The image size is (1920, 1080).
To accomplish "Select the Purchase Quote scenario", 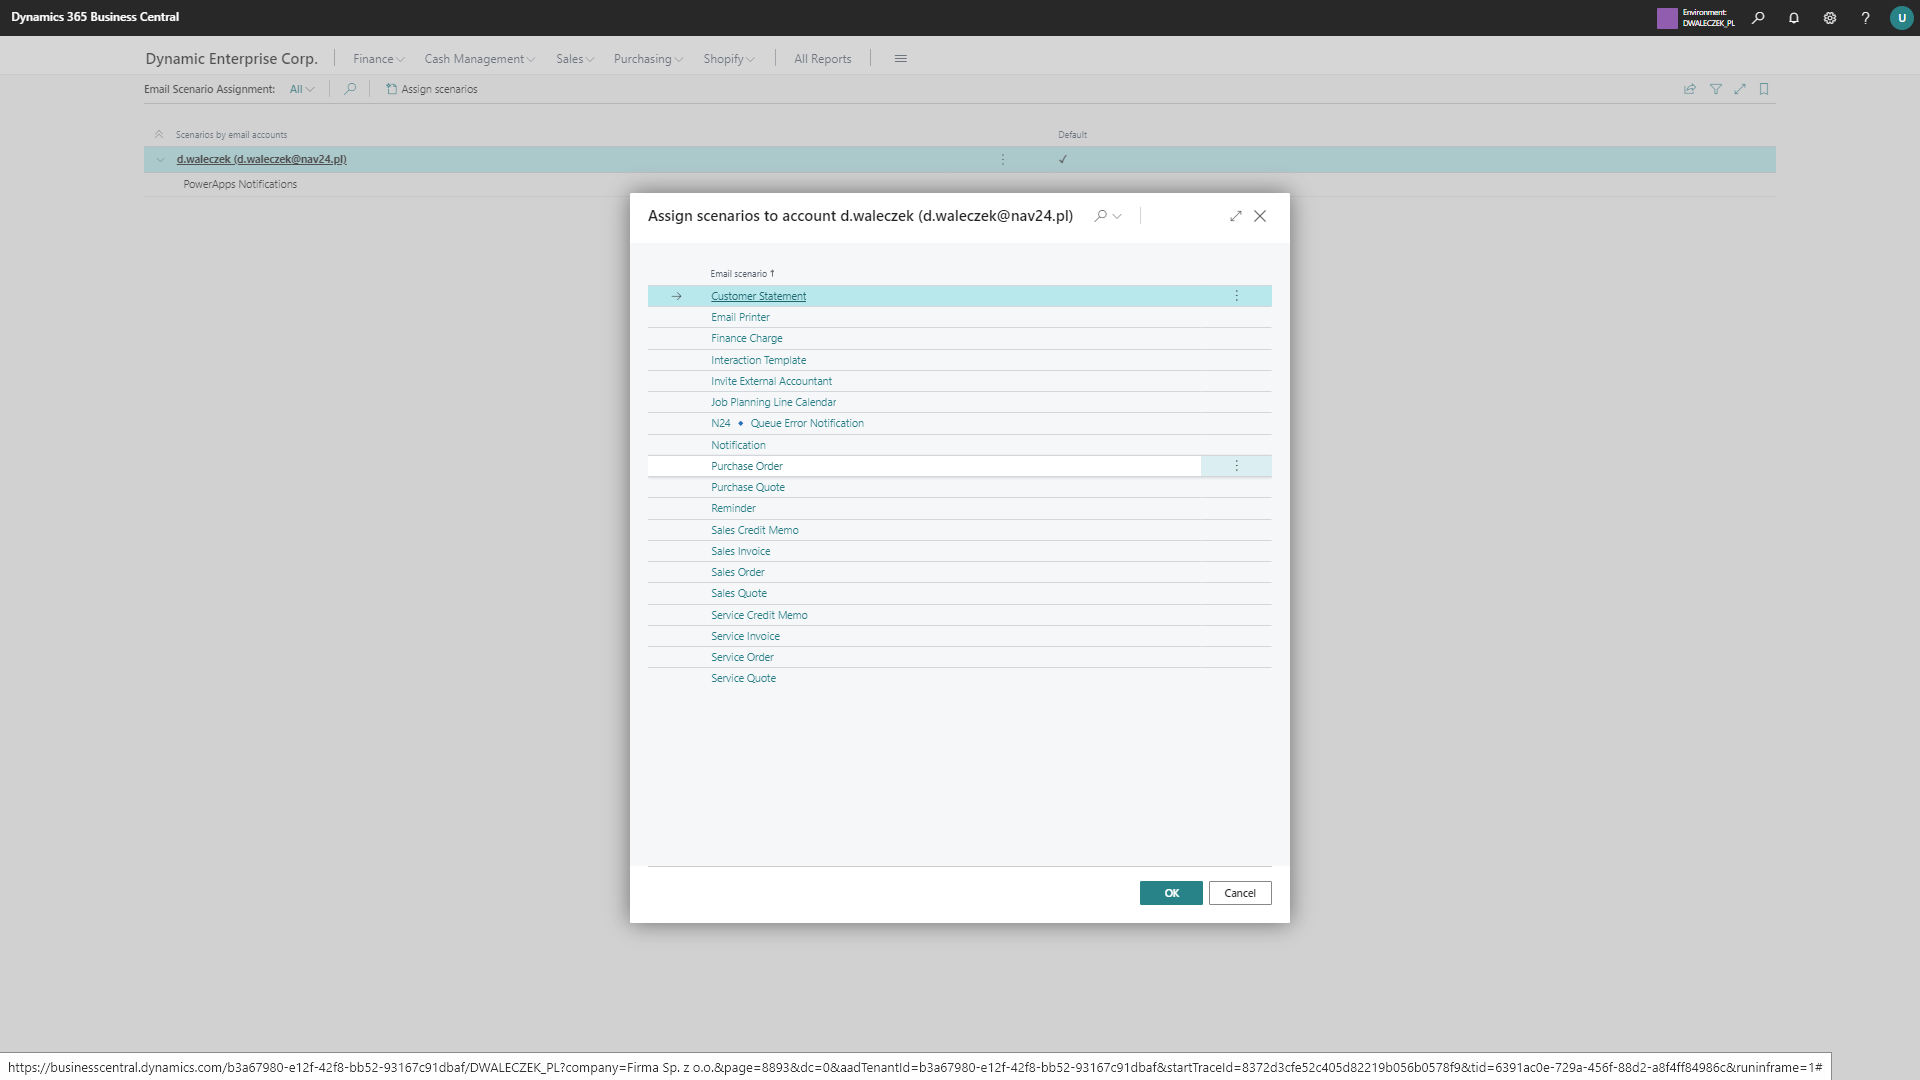I will point(748,487).
